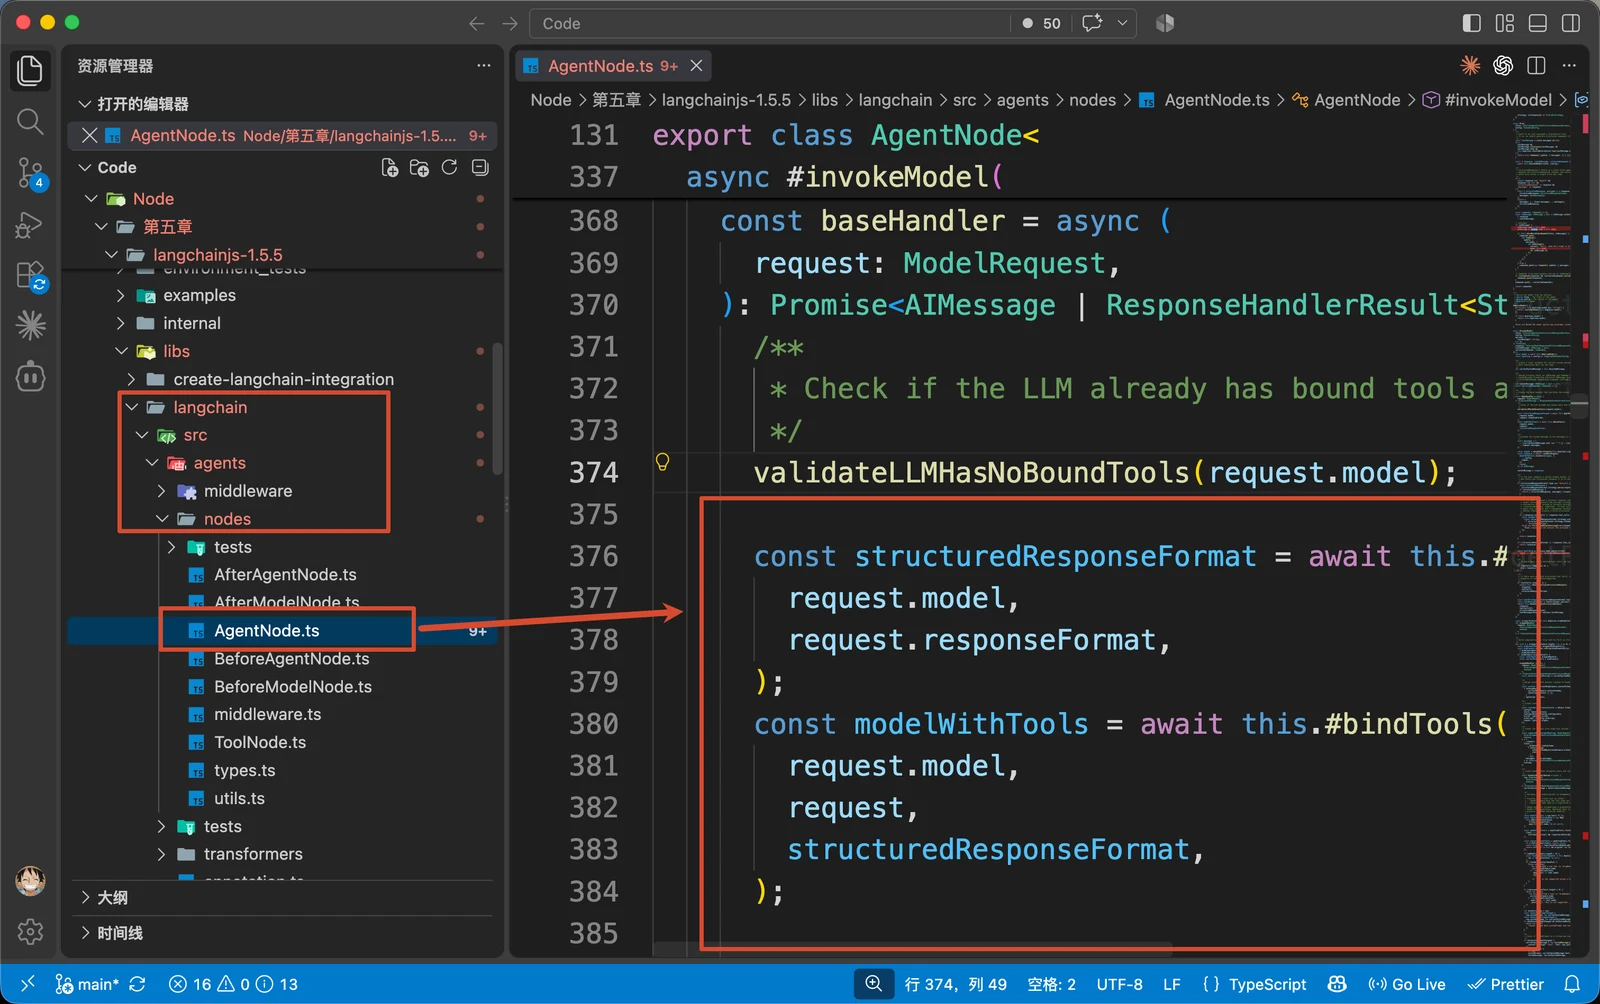The width and height of the screenshot is (1600, 1004).
Task: Open Source Control view with badge
Action: tap(30, 174)
